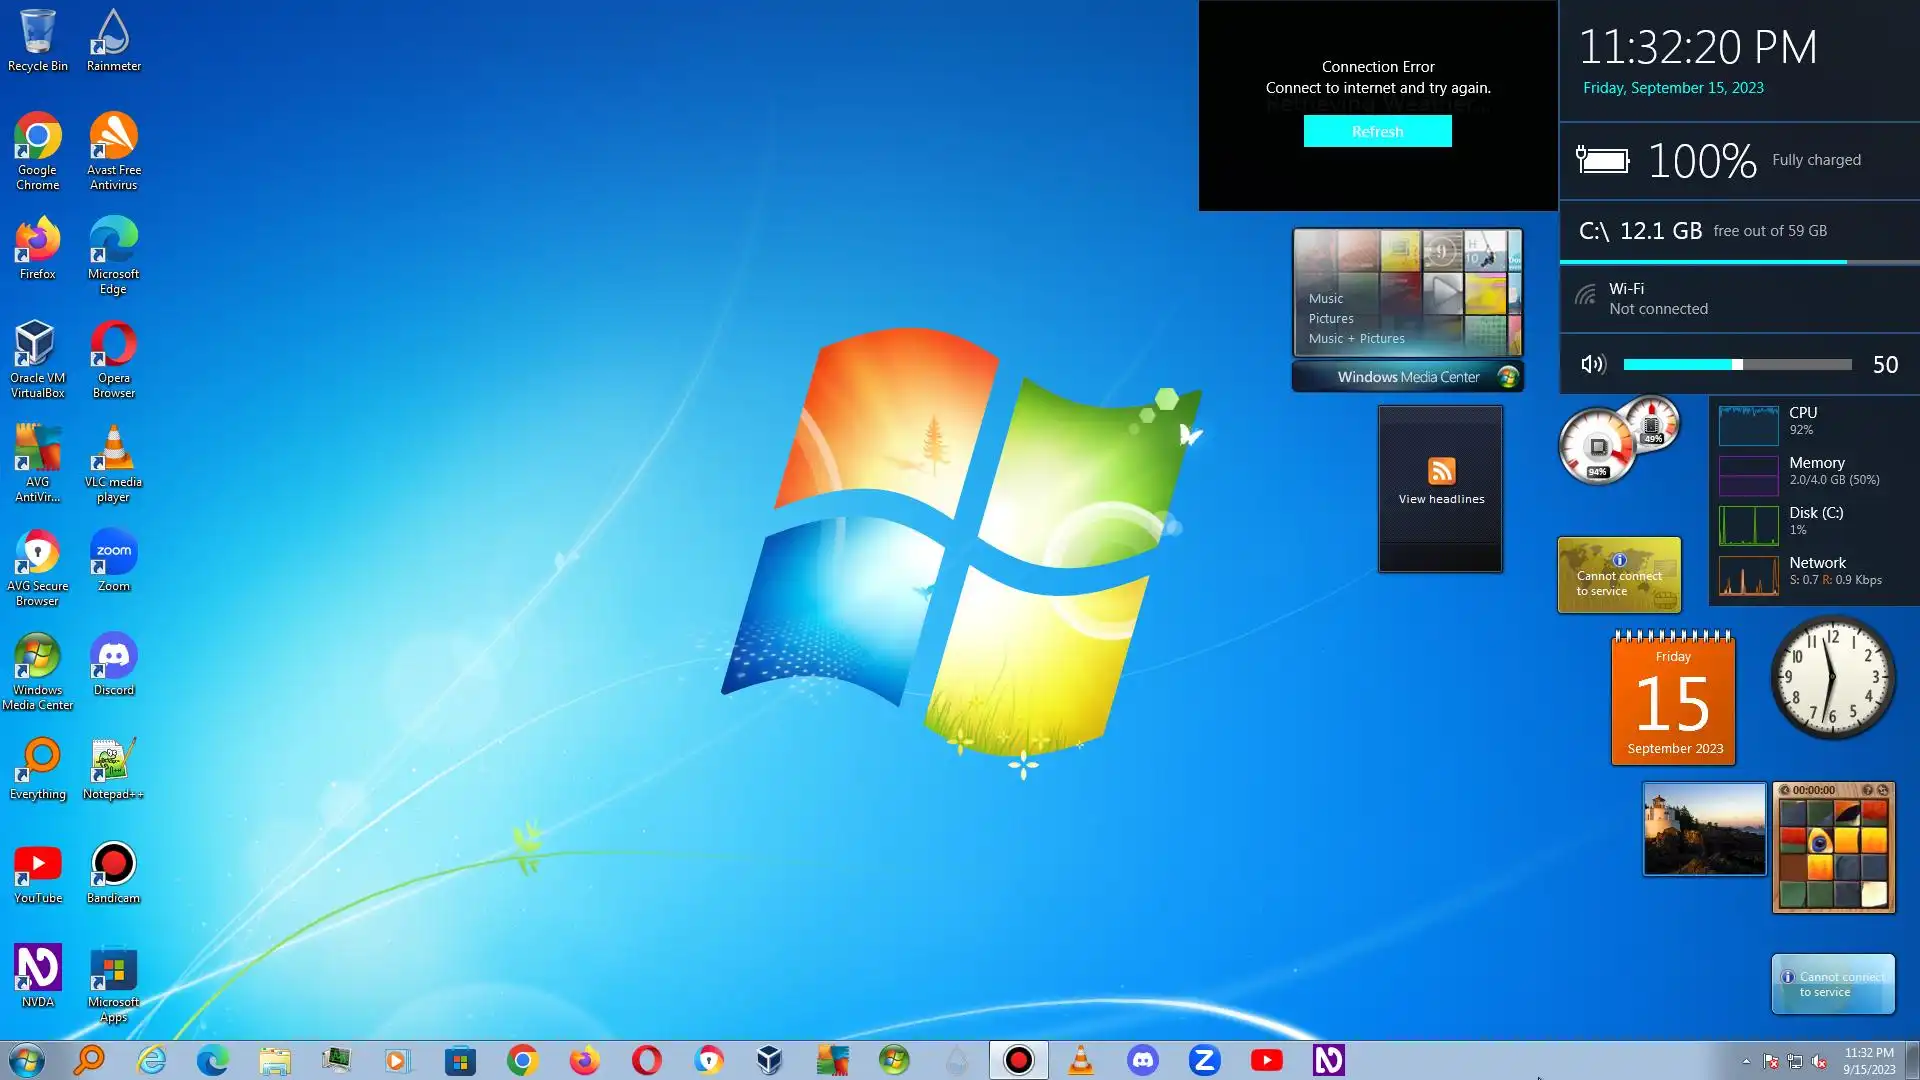The image size is (1920, 1080).
Task: Open the taskbar clock date flyout
Action: 1868,1060
